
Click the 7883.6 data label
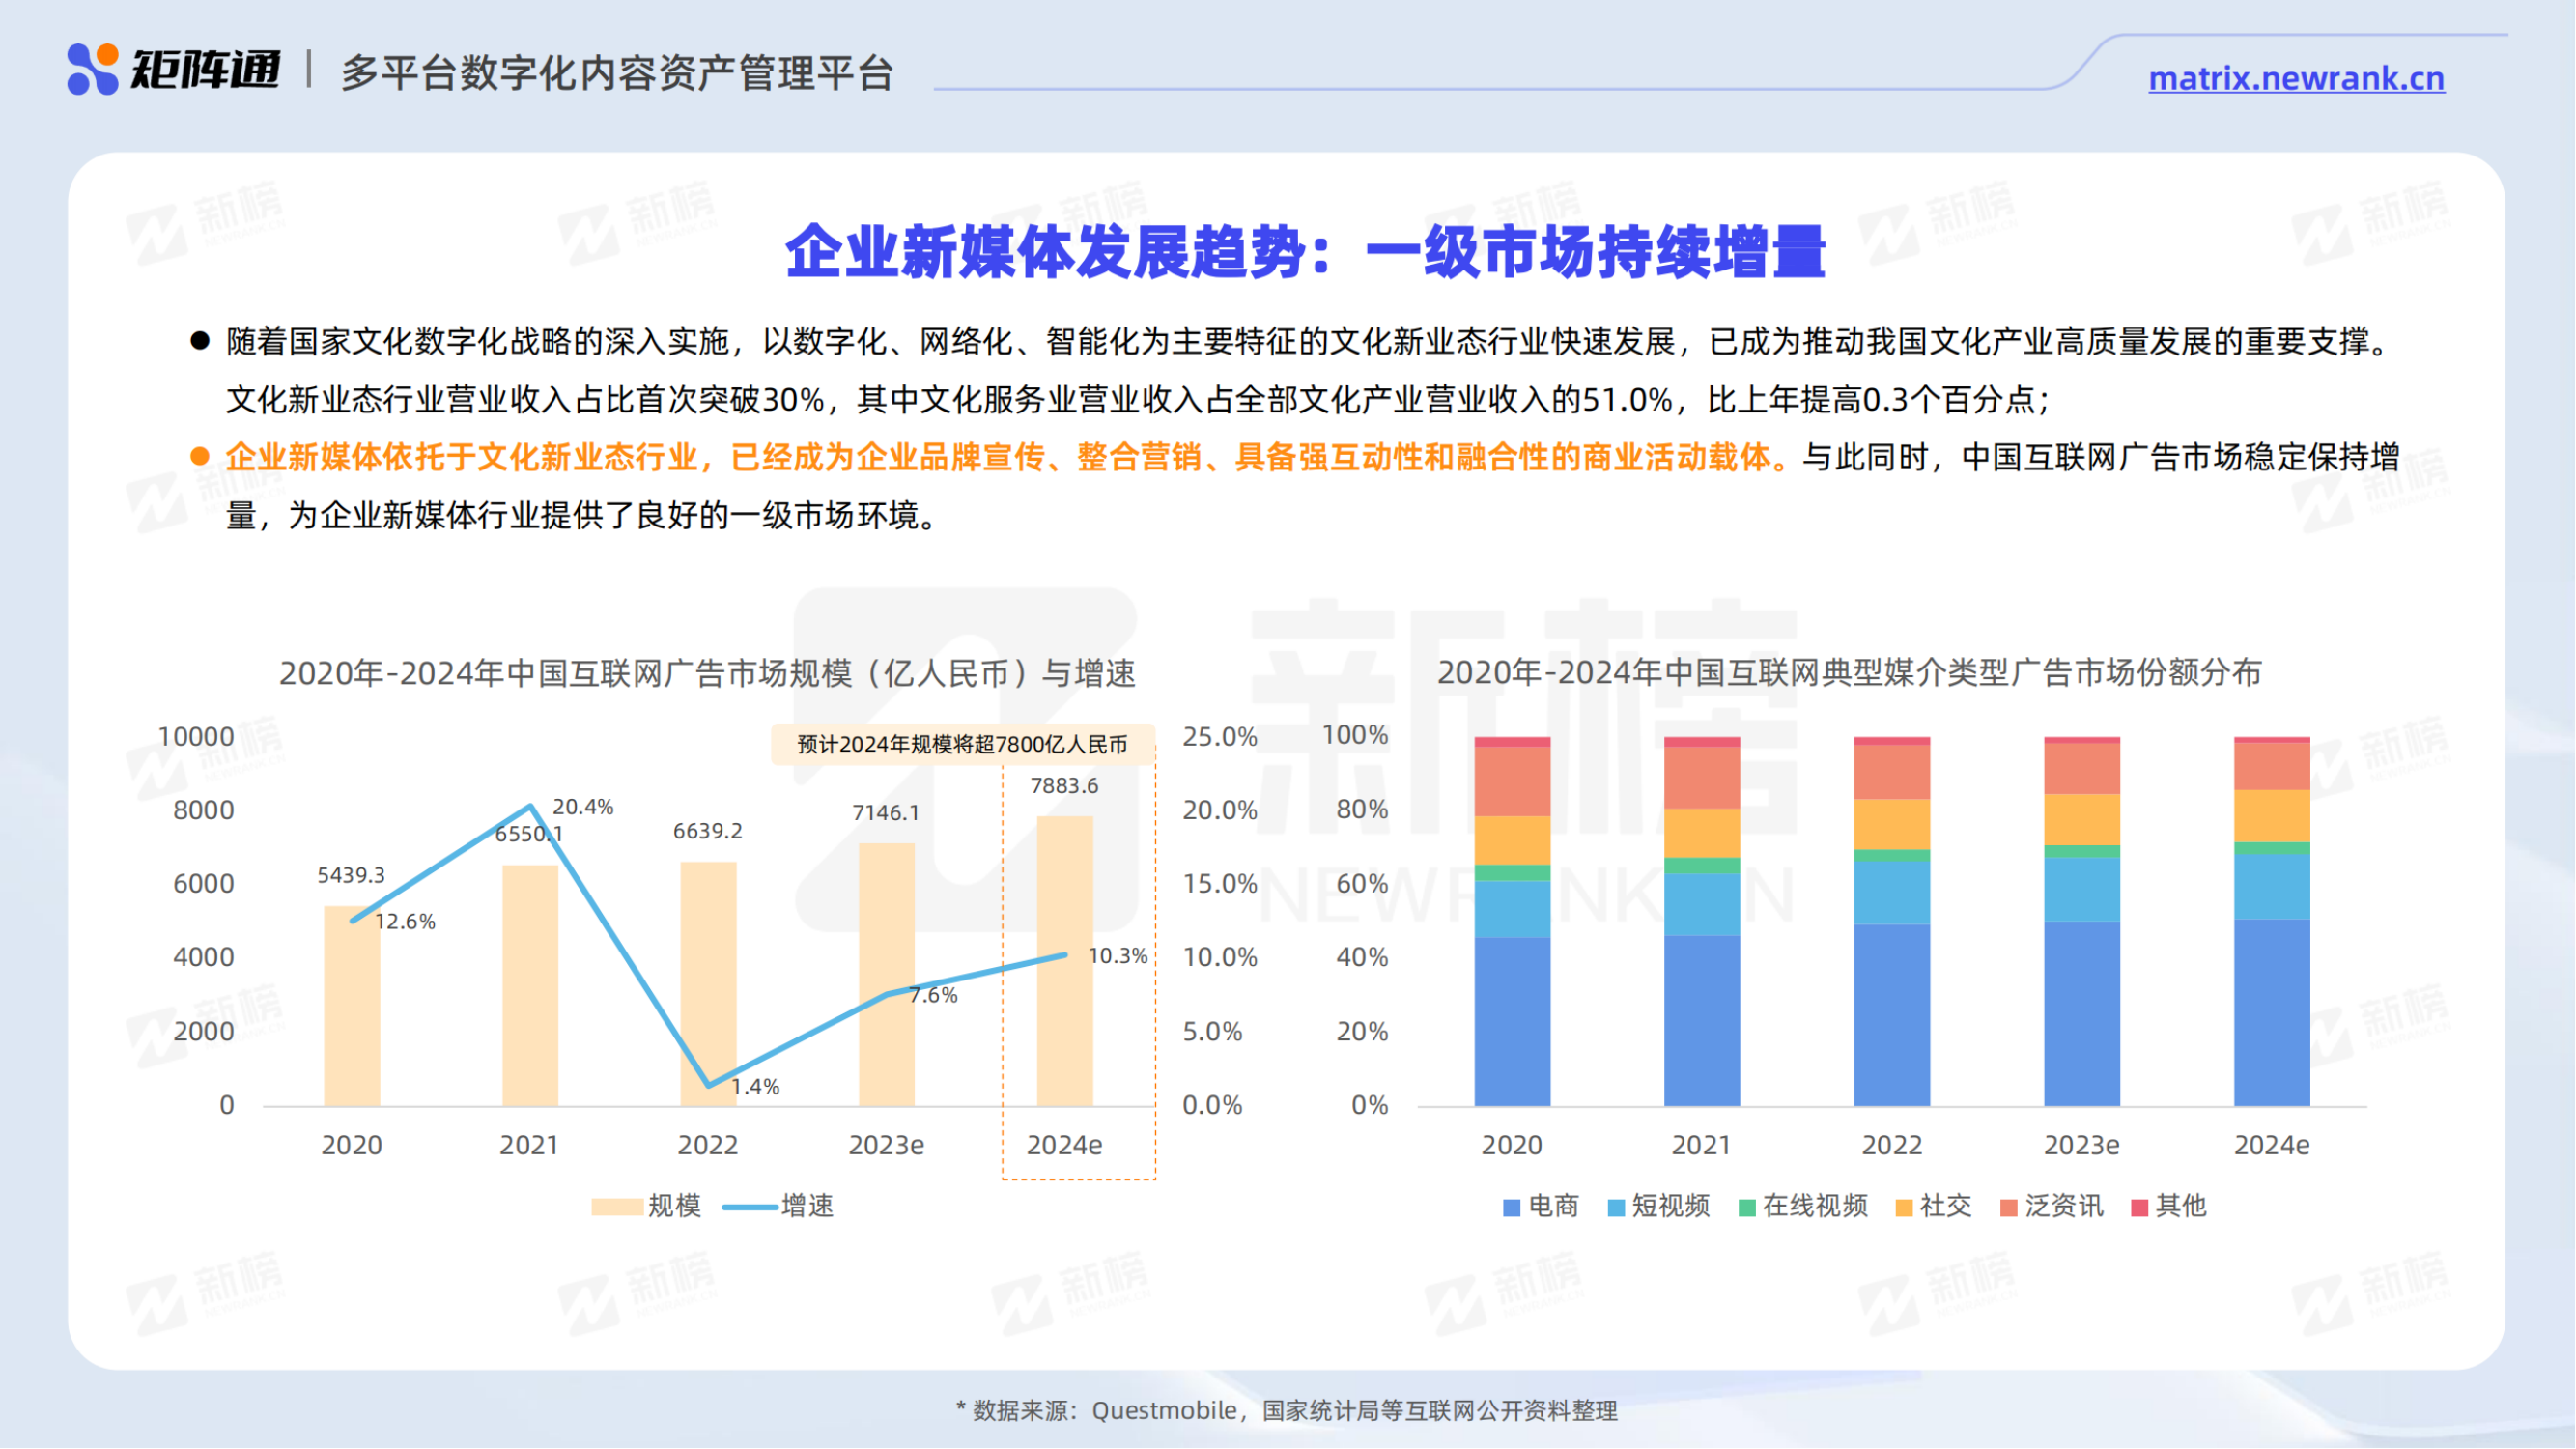pyautogui.click(x=1064, y=786)
